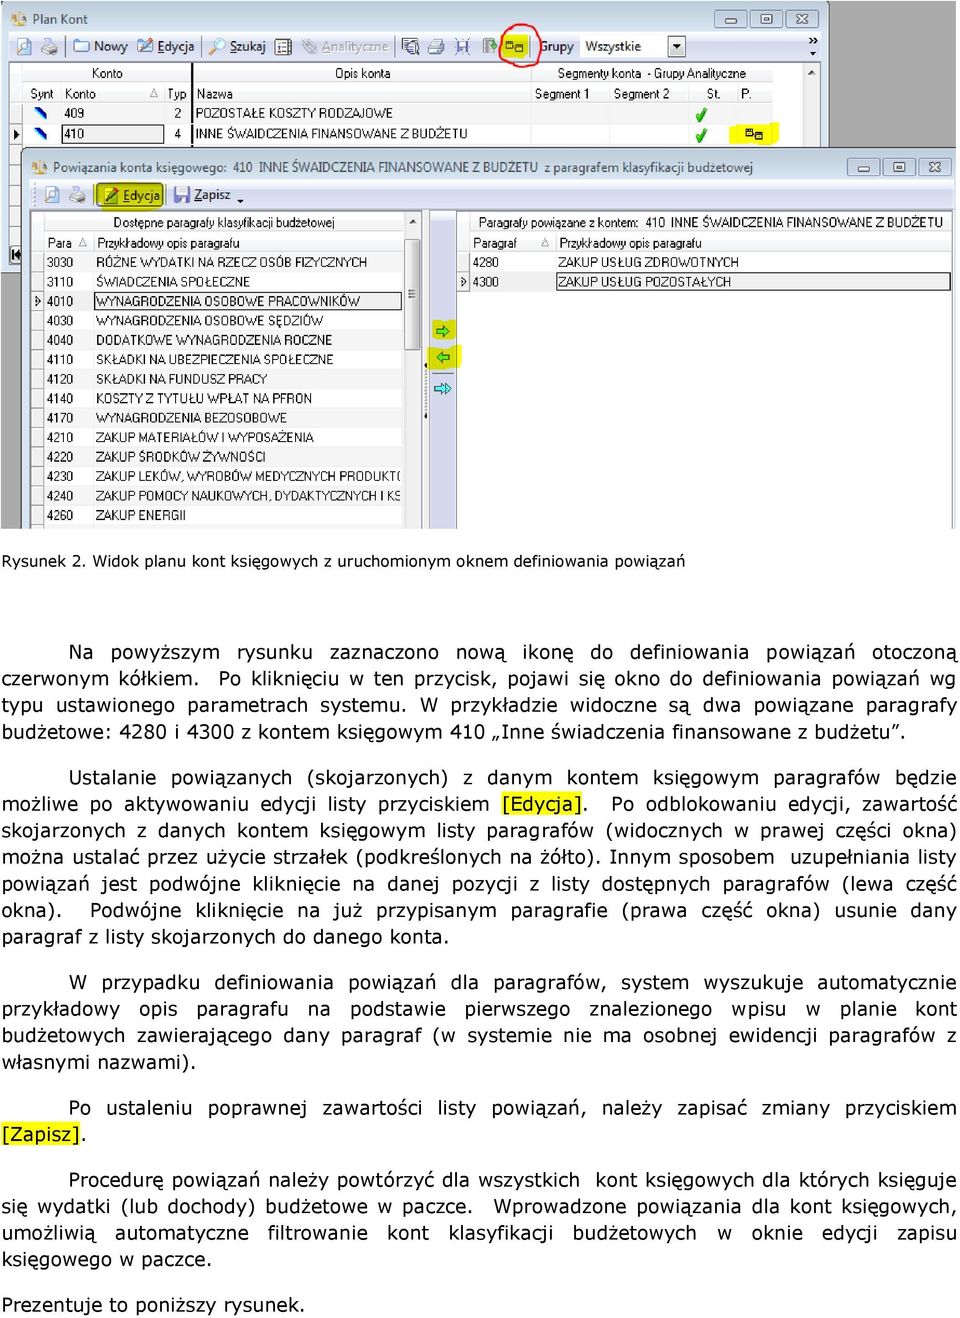Click green checkmark status in row 409
The width and height of the screenshot is (960, 1318).
(702, 115)
